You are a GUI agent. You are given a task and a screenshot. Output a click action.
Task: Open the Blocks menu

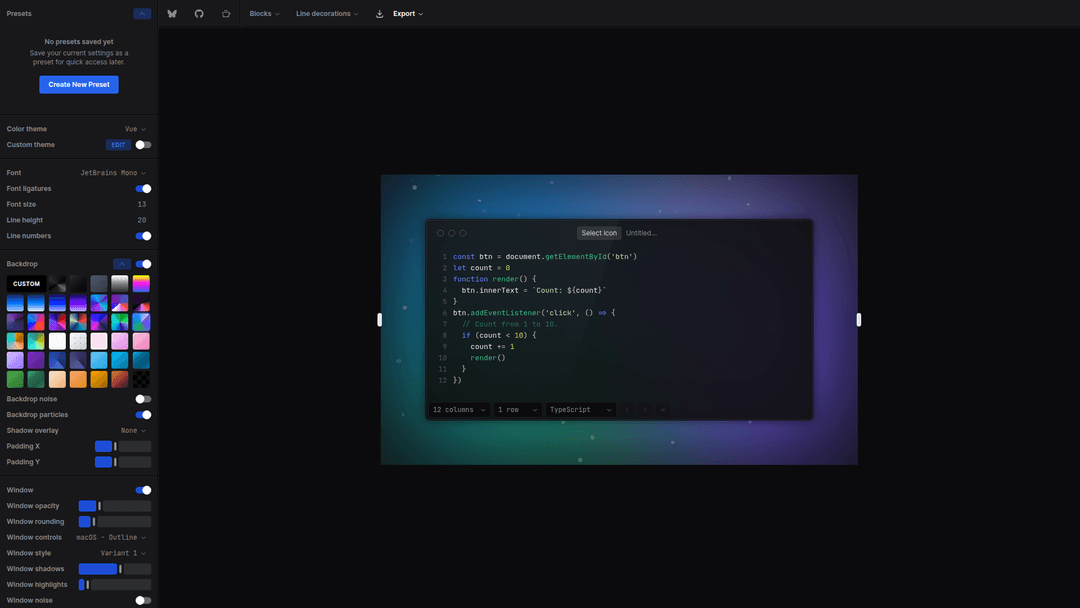click(x=264, y=14)
